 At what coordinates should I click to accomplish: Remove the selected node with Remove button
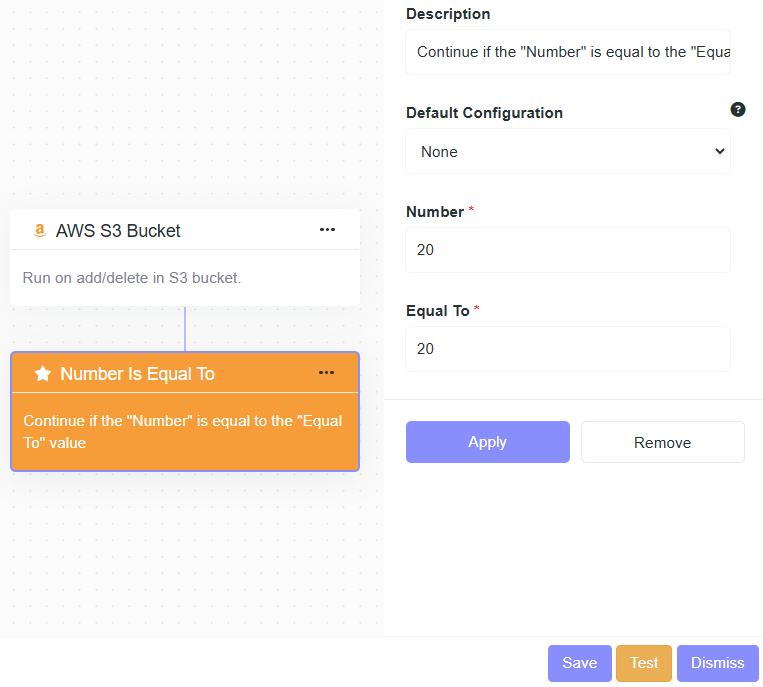[x=662, y=442]
